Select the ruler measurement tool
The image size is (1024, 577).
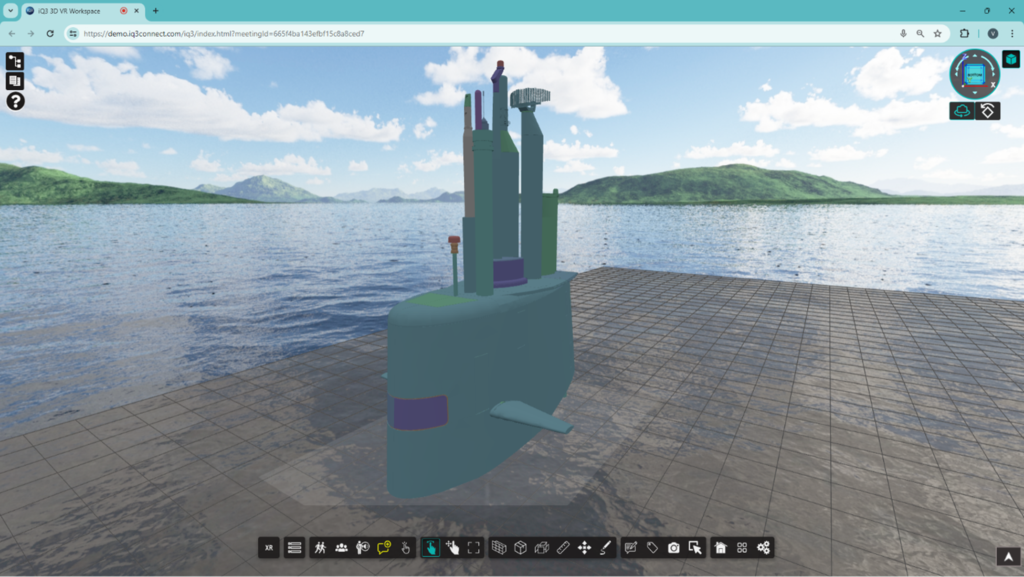(x=563, y=548)
